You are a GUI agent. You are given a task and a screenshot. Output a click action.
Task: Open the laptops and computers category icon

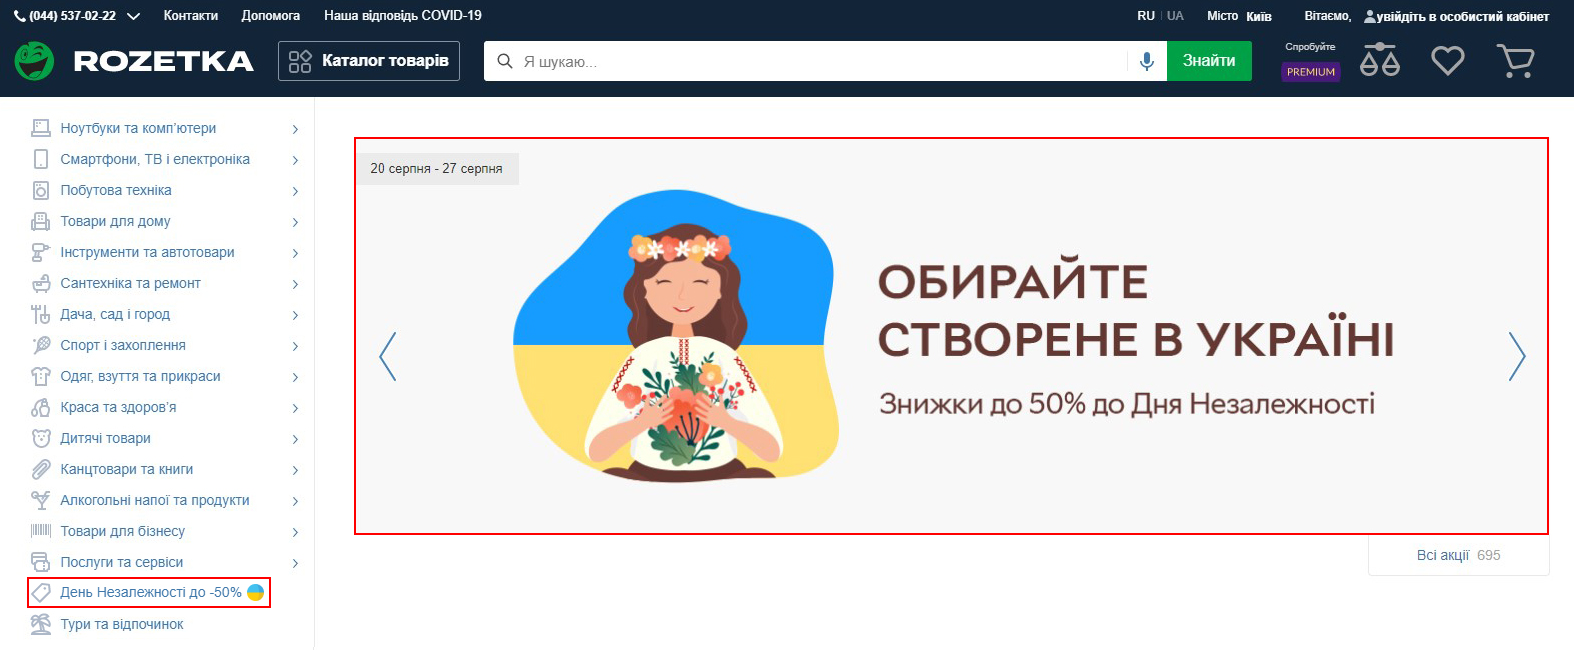click(x=41, y=128)
